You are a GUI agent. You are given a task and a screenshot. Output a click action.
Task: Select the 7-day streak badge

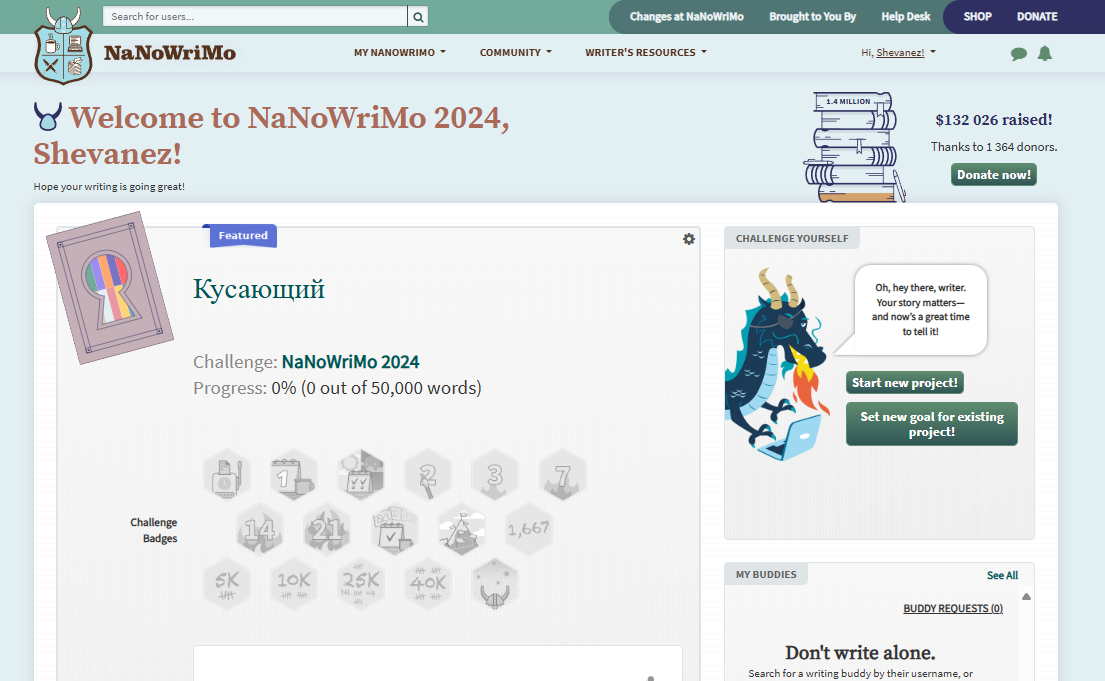click(562, 475)
